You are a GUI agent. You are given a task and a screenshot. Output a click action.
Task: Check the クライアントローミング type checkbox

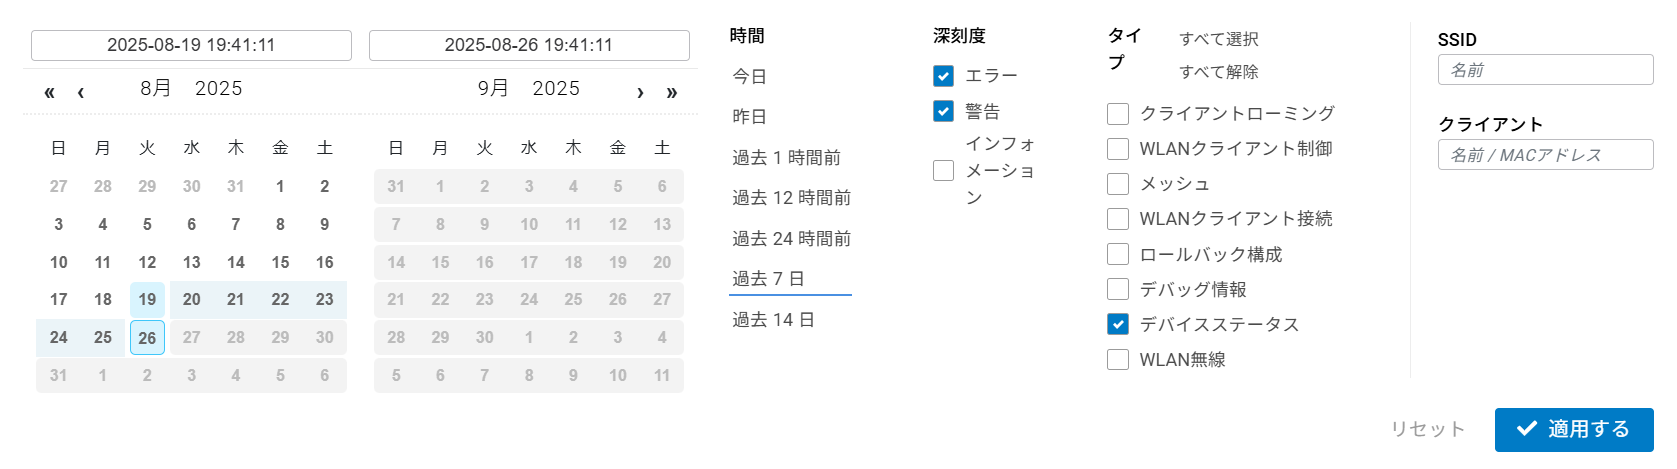[1118, 114]
